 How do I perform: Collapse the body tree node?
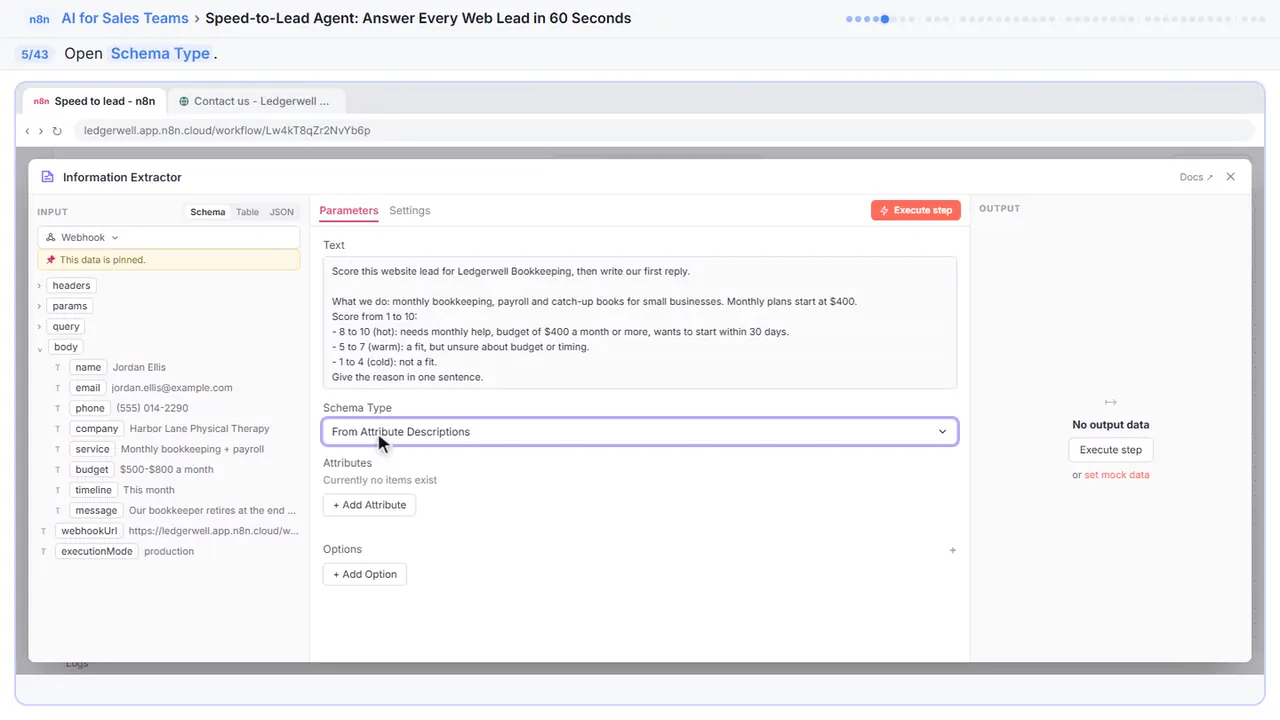coord(40,348)
